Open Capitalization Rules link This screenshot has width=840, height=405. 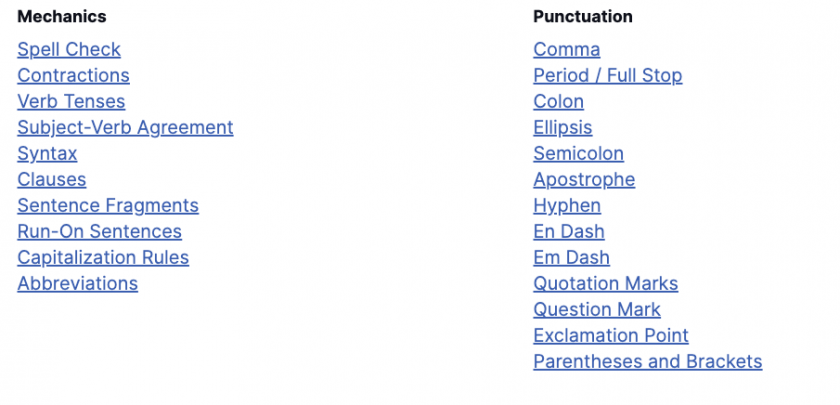tap(103, 258)
